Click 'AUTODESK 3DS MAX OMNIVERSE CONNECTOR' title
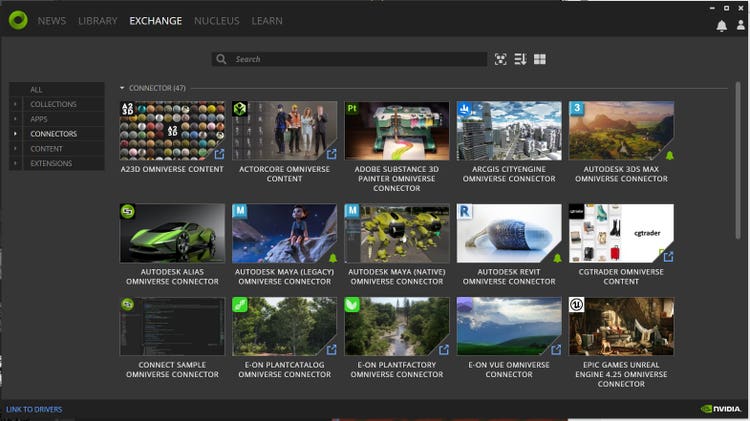 point(621,174)
